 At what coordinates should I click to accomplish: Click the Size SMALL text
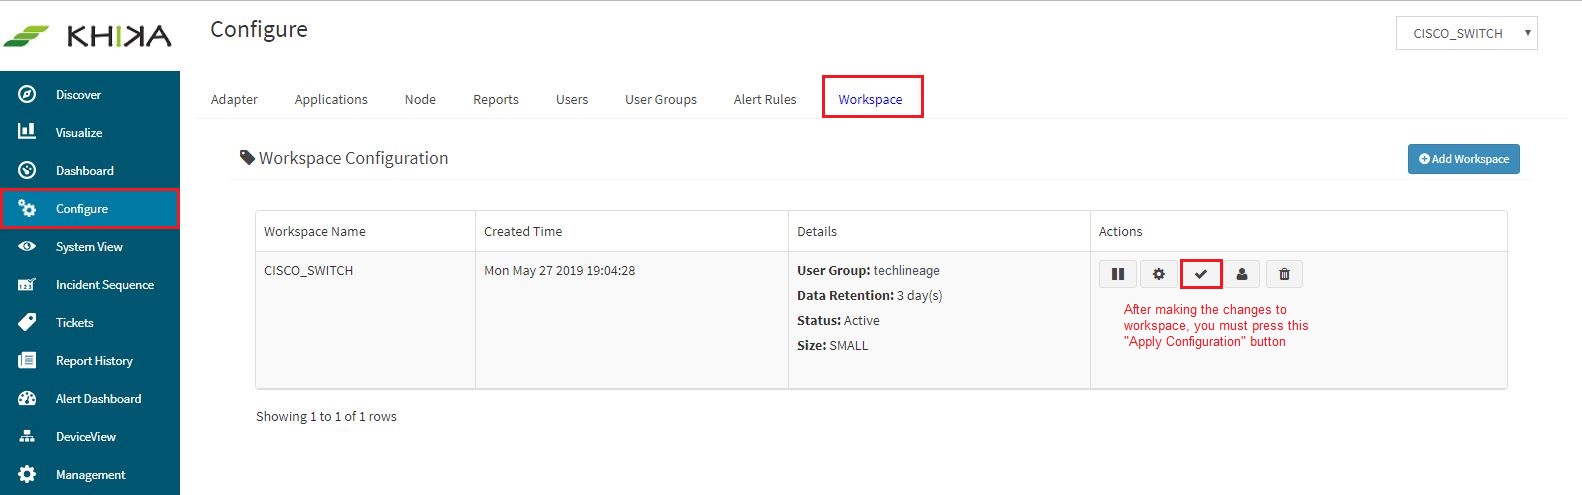tap(832, 346)
